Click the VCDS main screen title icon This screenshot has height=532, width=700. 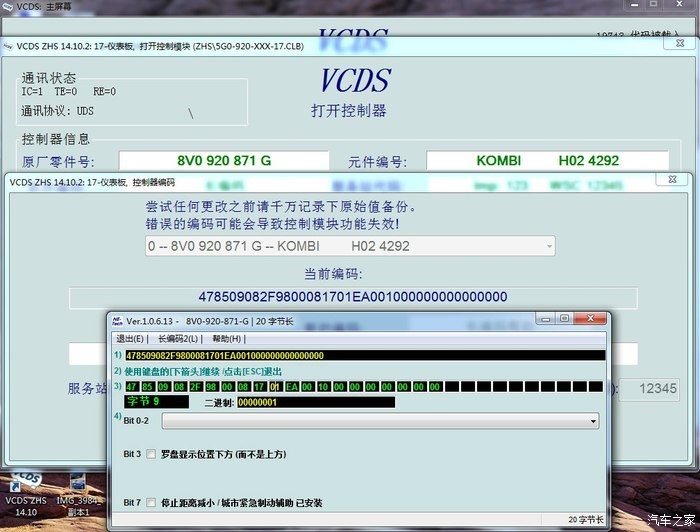(8, 6)
